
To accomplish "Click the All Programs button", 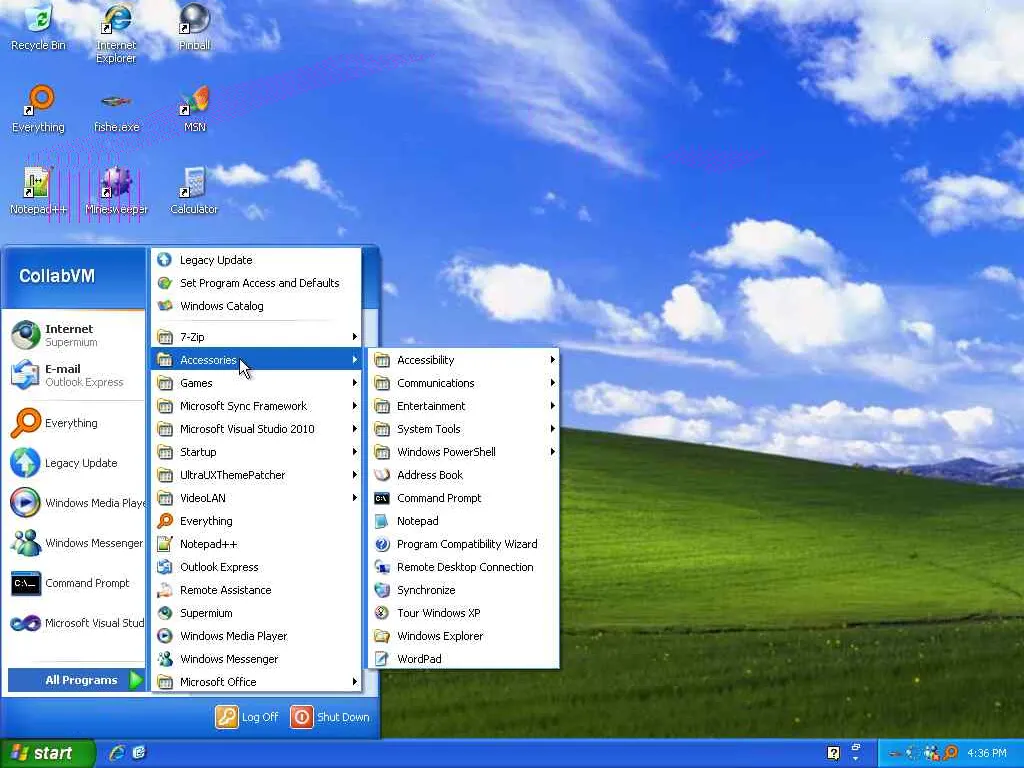I will coord(76,680).
